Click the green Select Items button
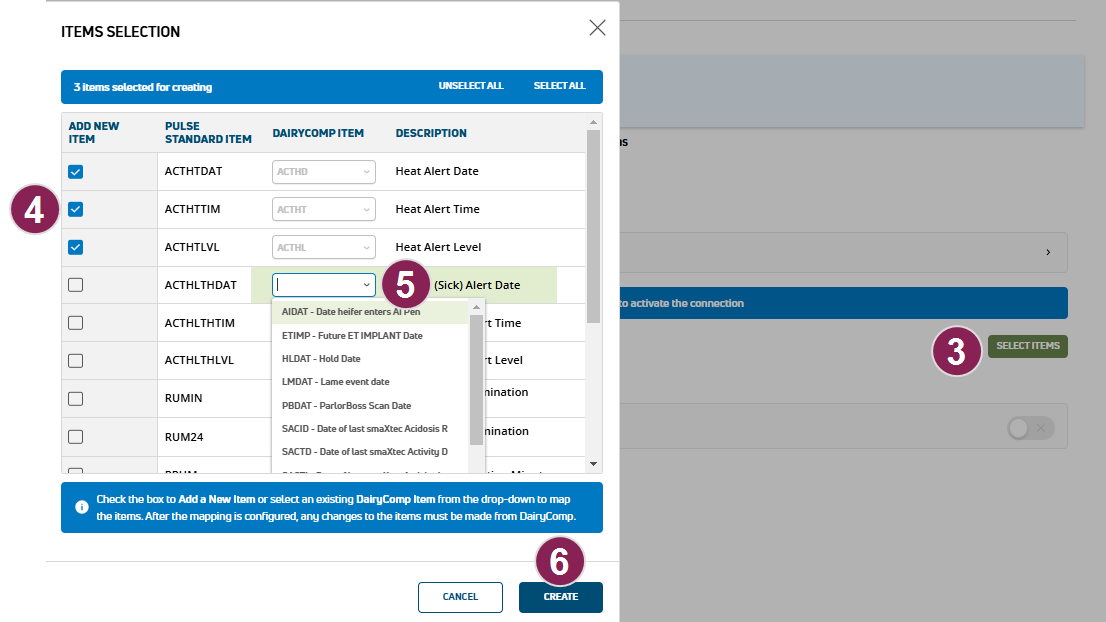Screen dimensions: 1106x622 click(x=1027, y=346)
